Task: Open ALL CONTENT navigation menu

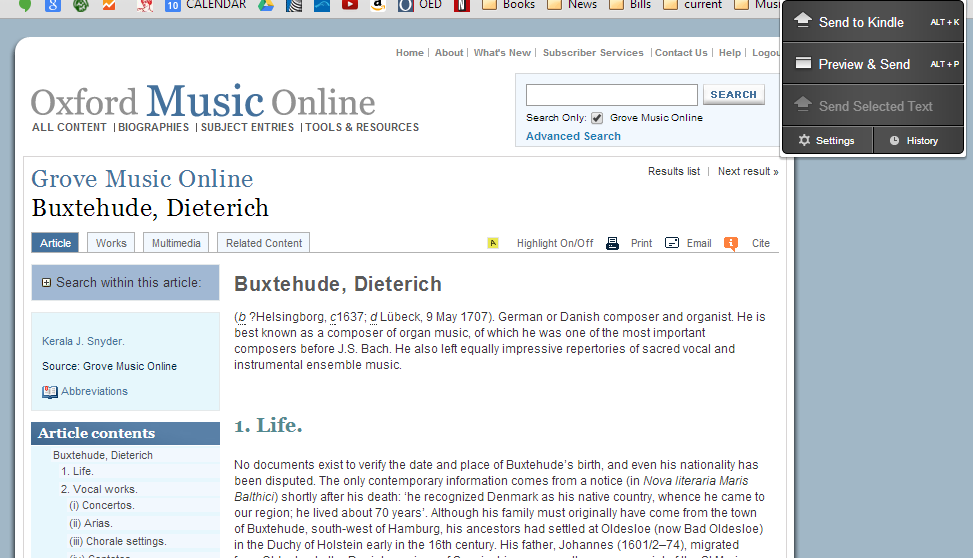Action: (70, 127)
